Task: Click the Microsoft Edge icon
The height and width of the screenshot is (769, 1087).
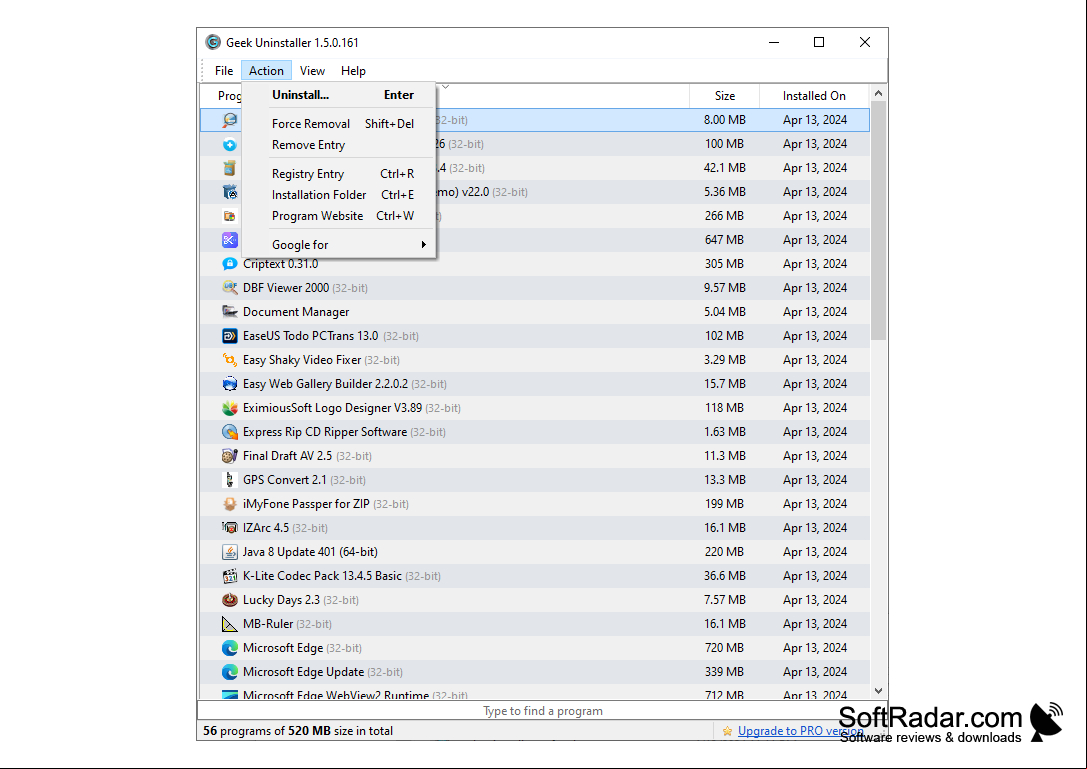Action: point(229,648)
